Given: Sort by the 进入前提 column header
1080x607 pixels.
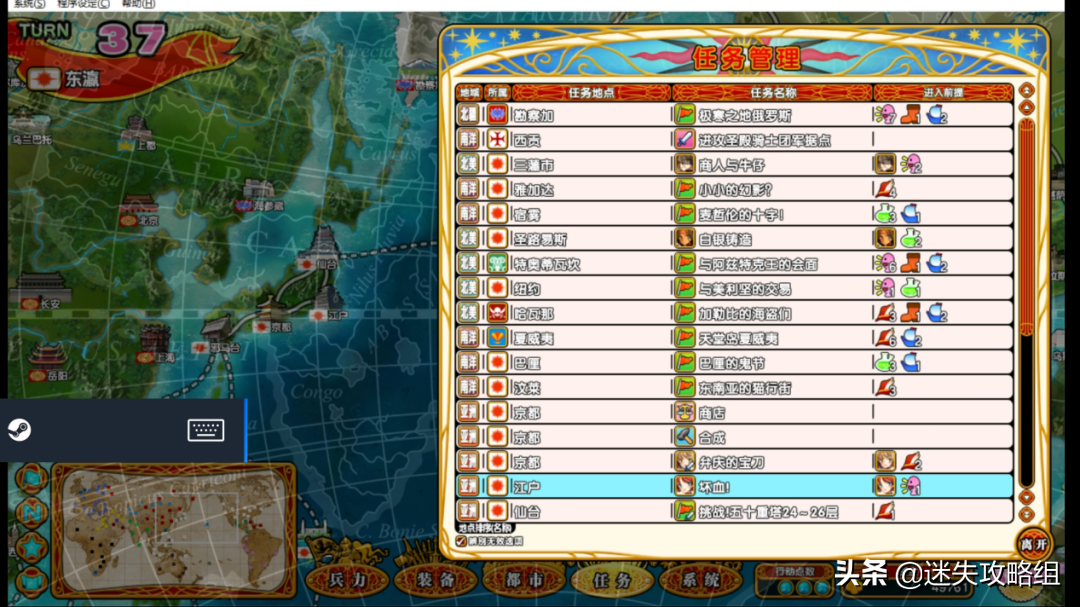Looking at the screenshot, I should click(943, 92).
